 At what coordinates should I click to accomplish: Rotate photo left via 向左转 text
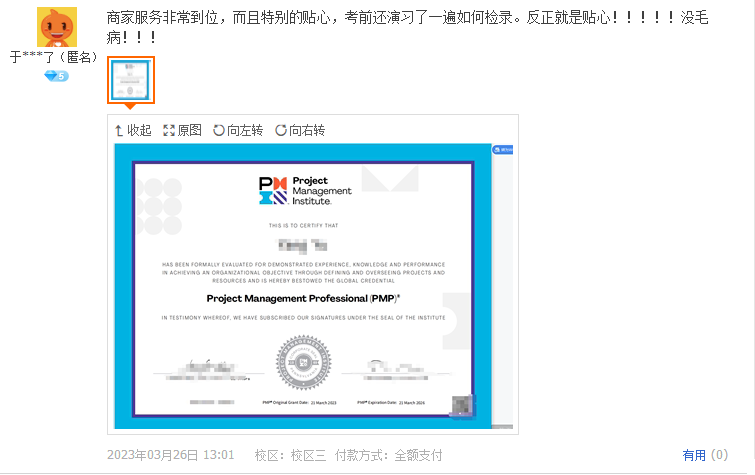point(245,130)
